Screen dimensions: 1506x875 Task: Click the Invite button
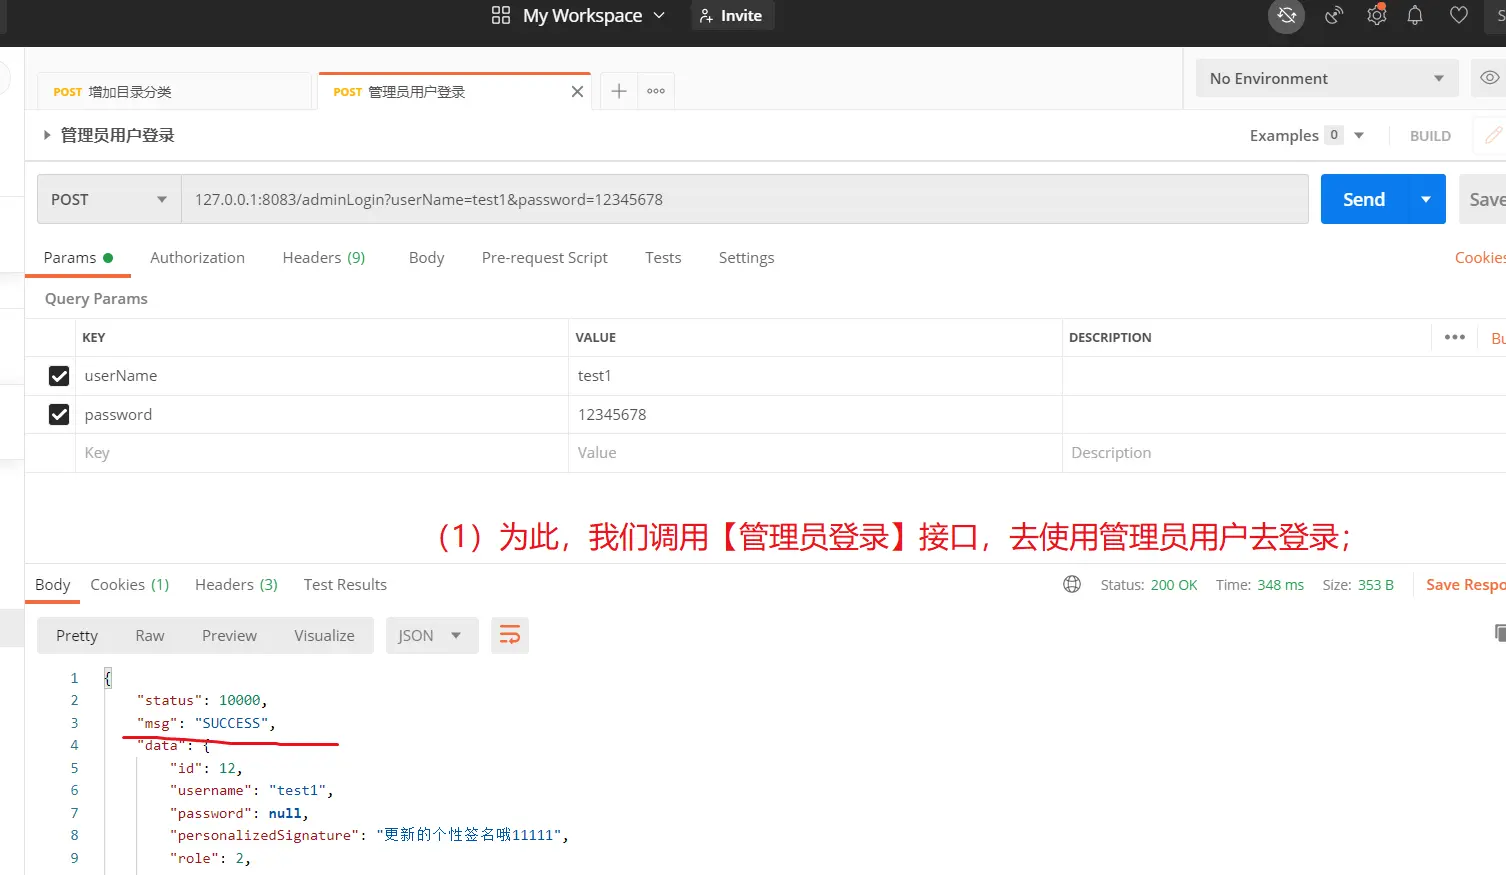[x=732, y=16]
